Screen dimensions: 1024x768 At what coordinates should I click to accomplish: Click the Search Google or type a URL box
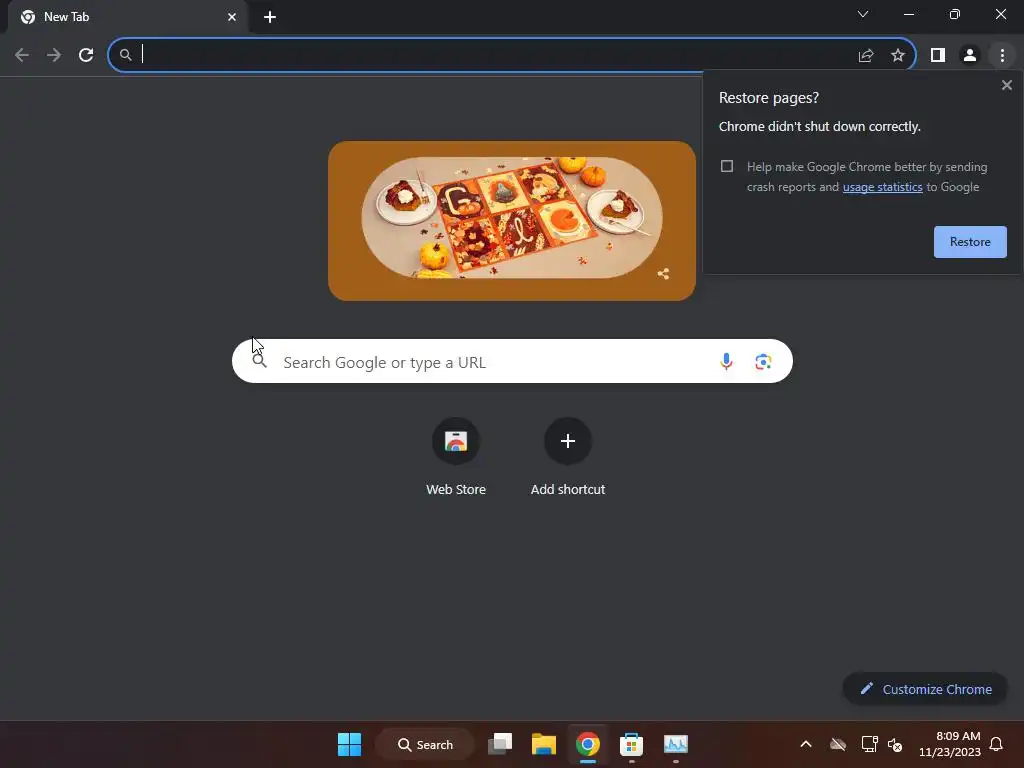coord(512,361)
